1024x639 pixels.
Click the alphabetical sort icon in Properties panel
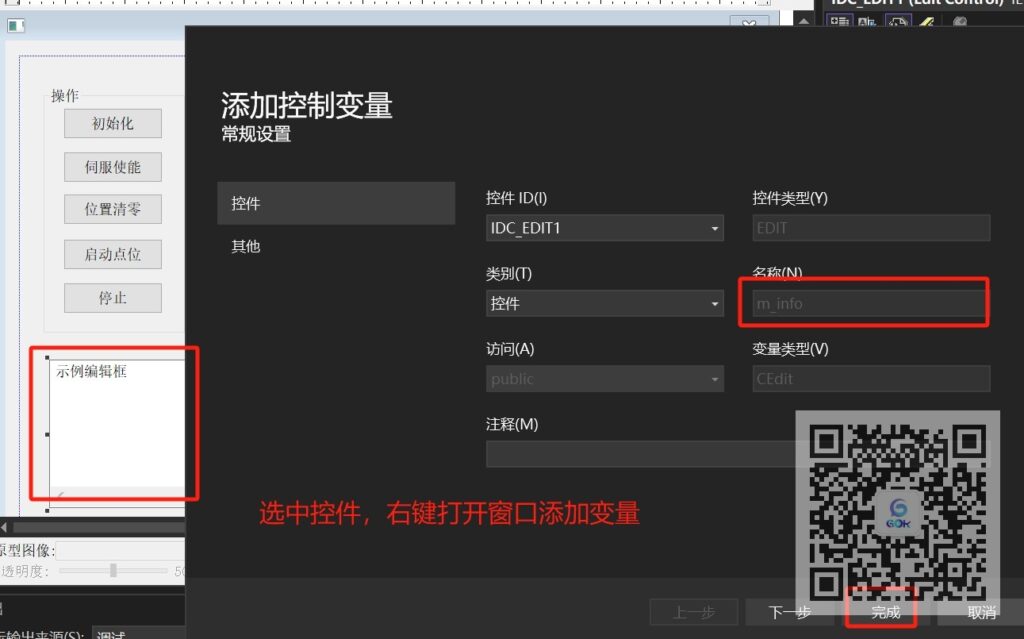(x=867, y=22)
